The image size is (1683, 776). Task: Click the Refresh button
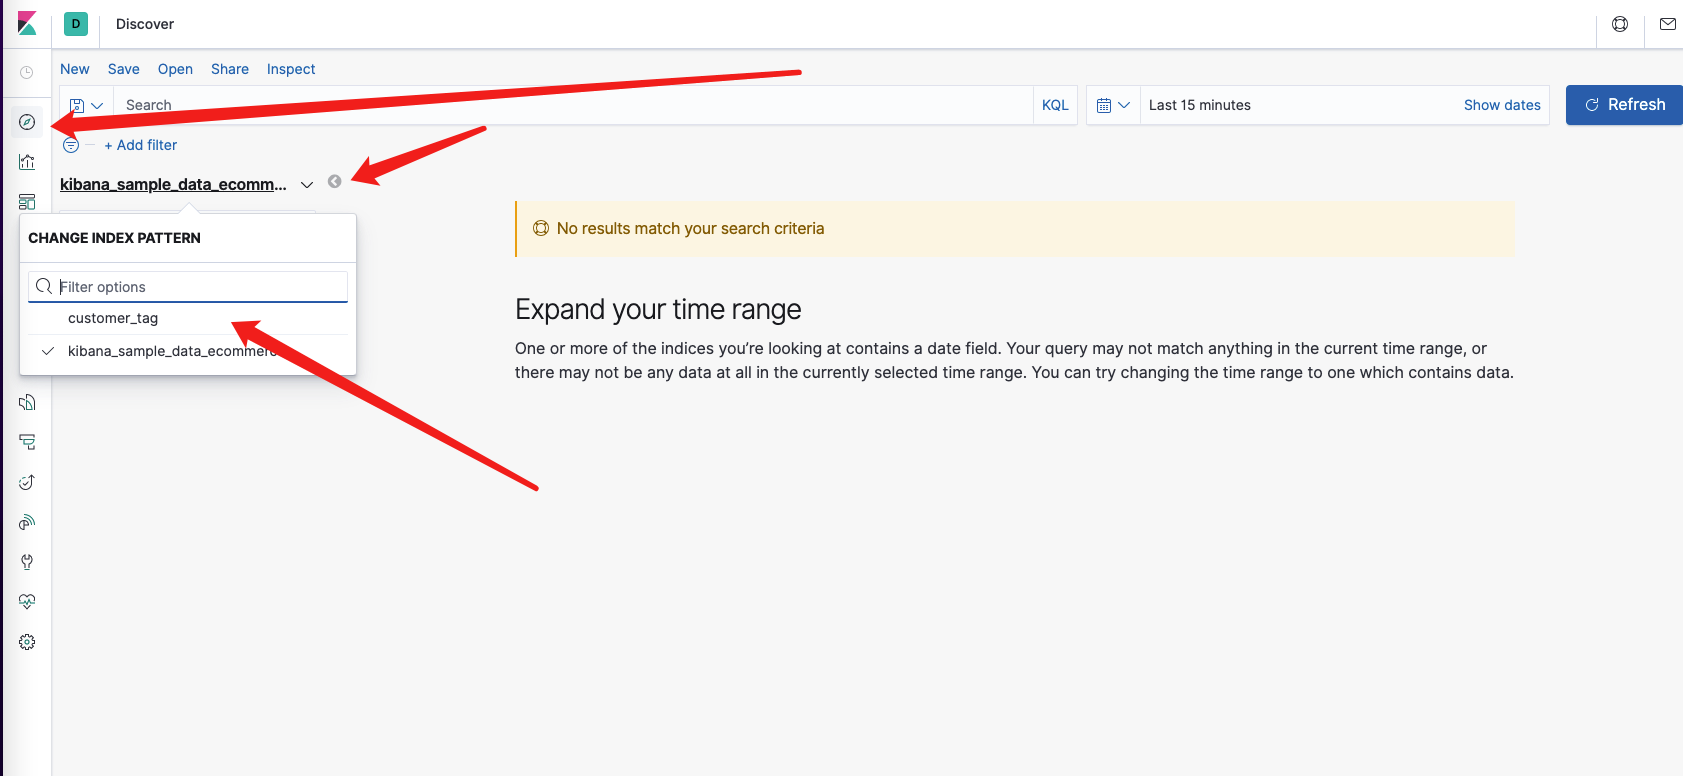(1625, 105)
